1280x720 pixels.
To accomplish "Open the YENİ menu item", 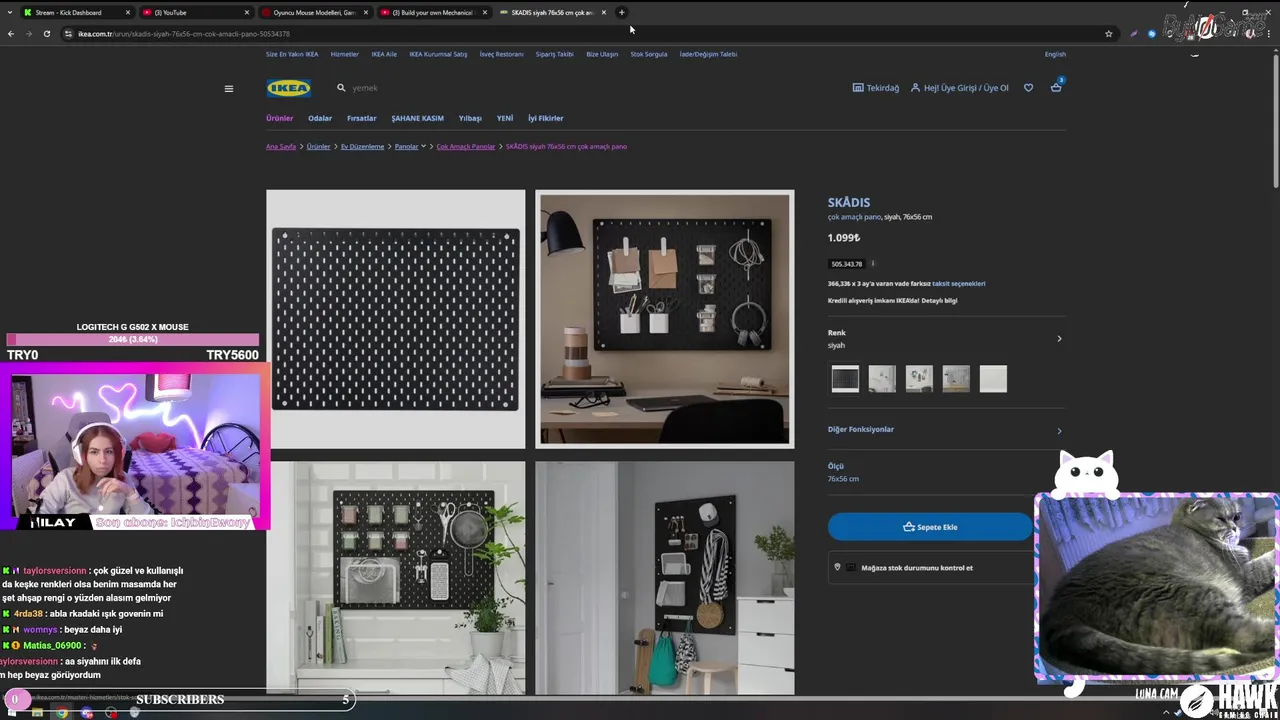I will point(505,118).
